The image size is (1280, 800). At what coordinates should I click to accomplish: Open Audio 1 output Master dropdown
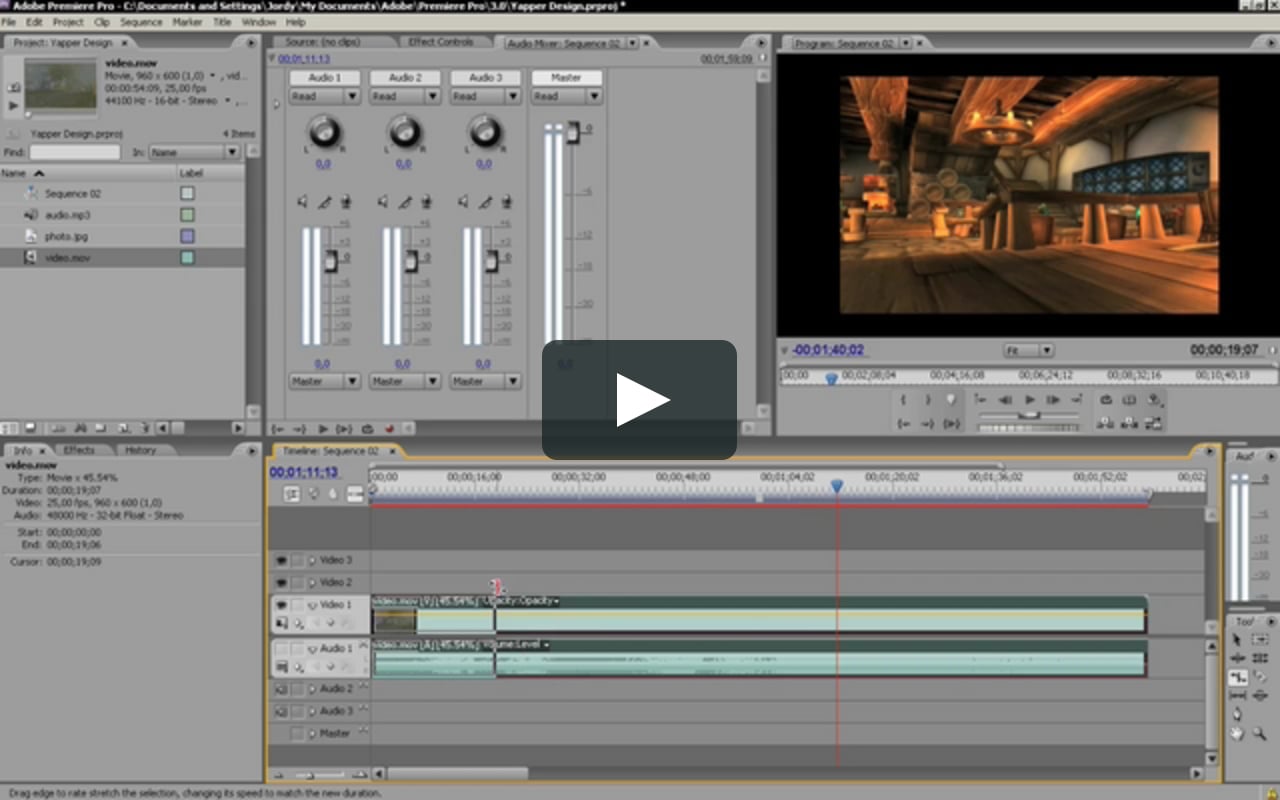click(324, 381)
